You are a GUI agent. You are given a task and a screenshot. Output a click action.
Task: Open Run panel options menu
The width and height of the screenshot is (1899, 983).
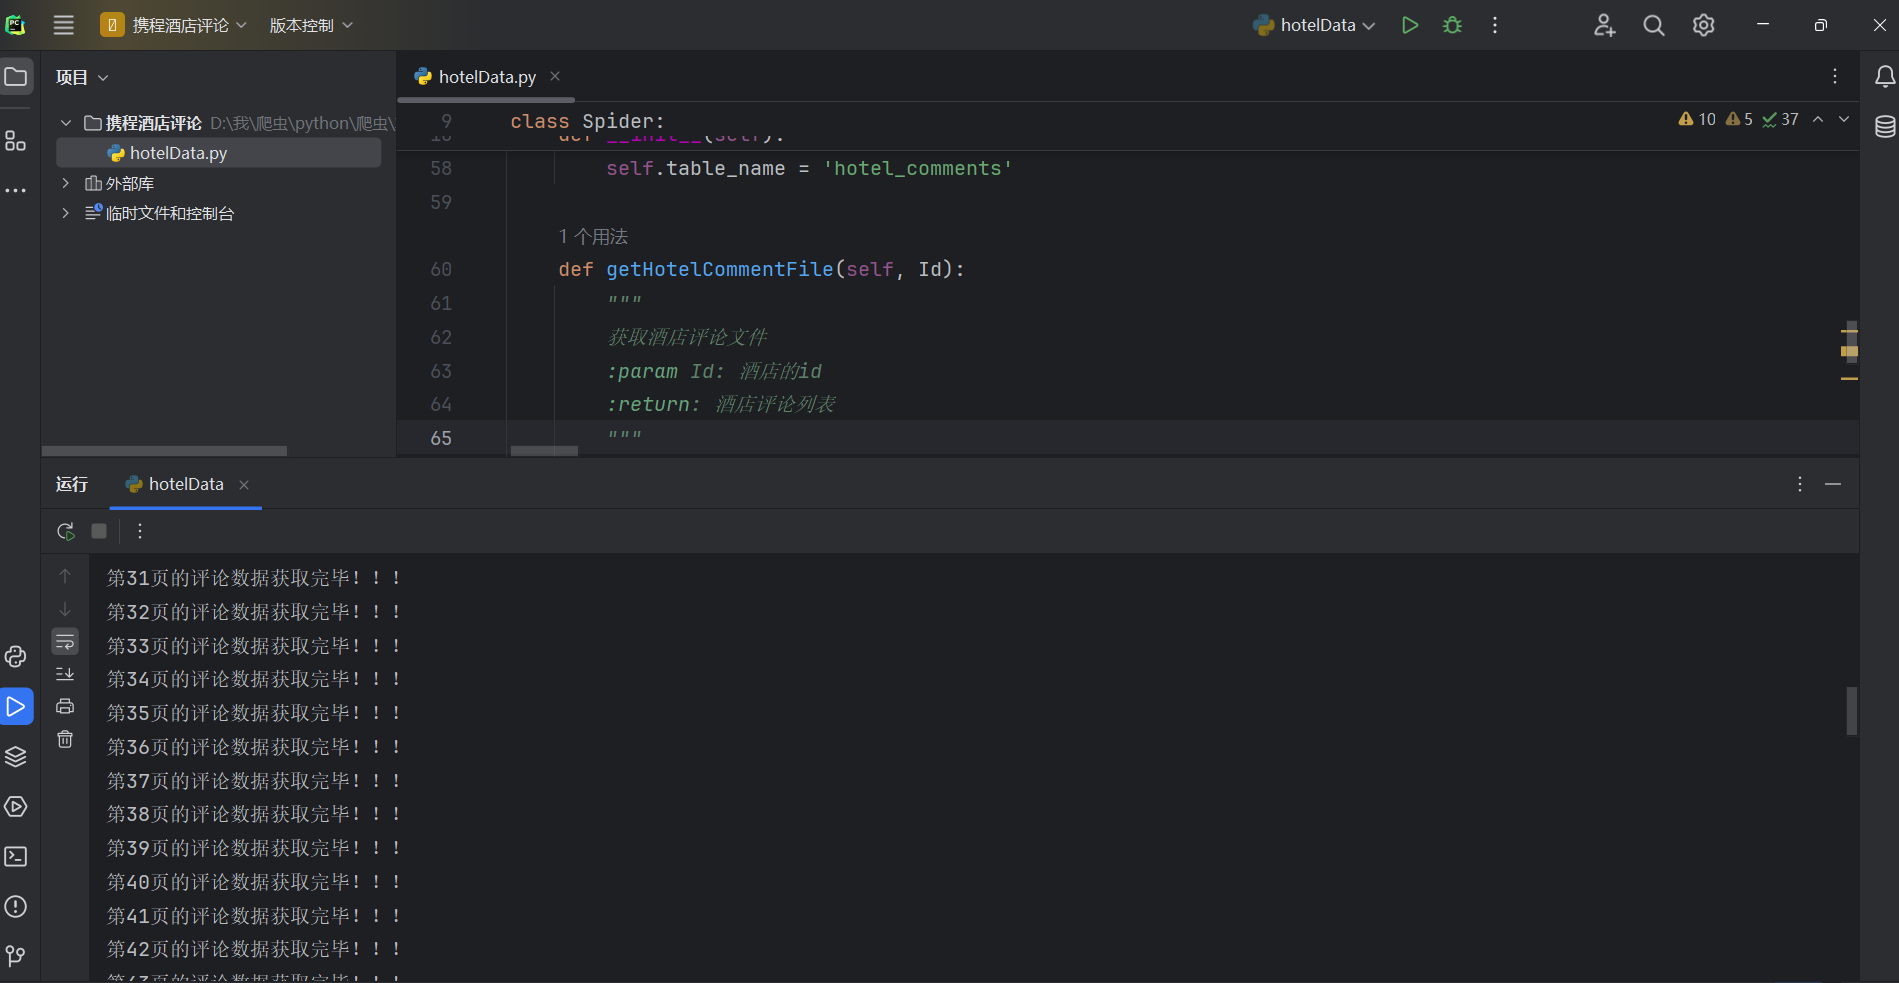click(1800, 484)
